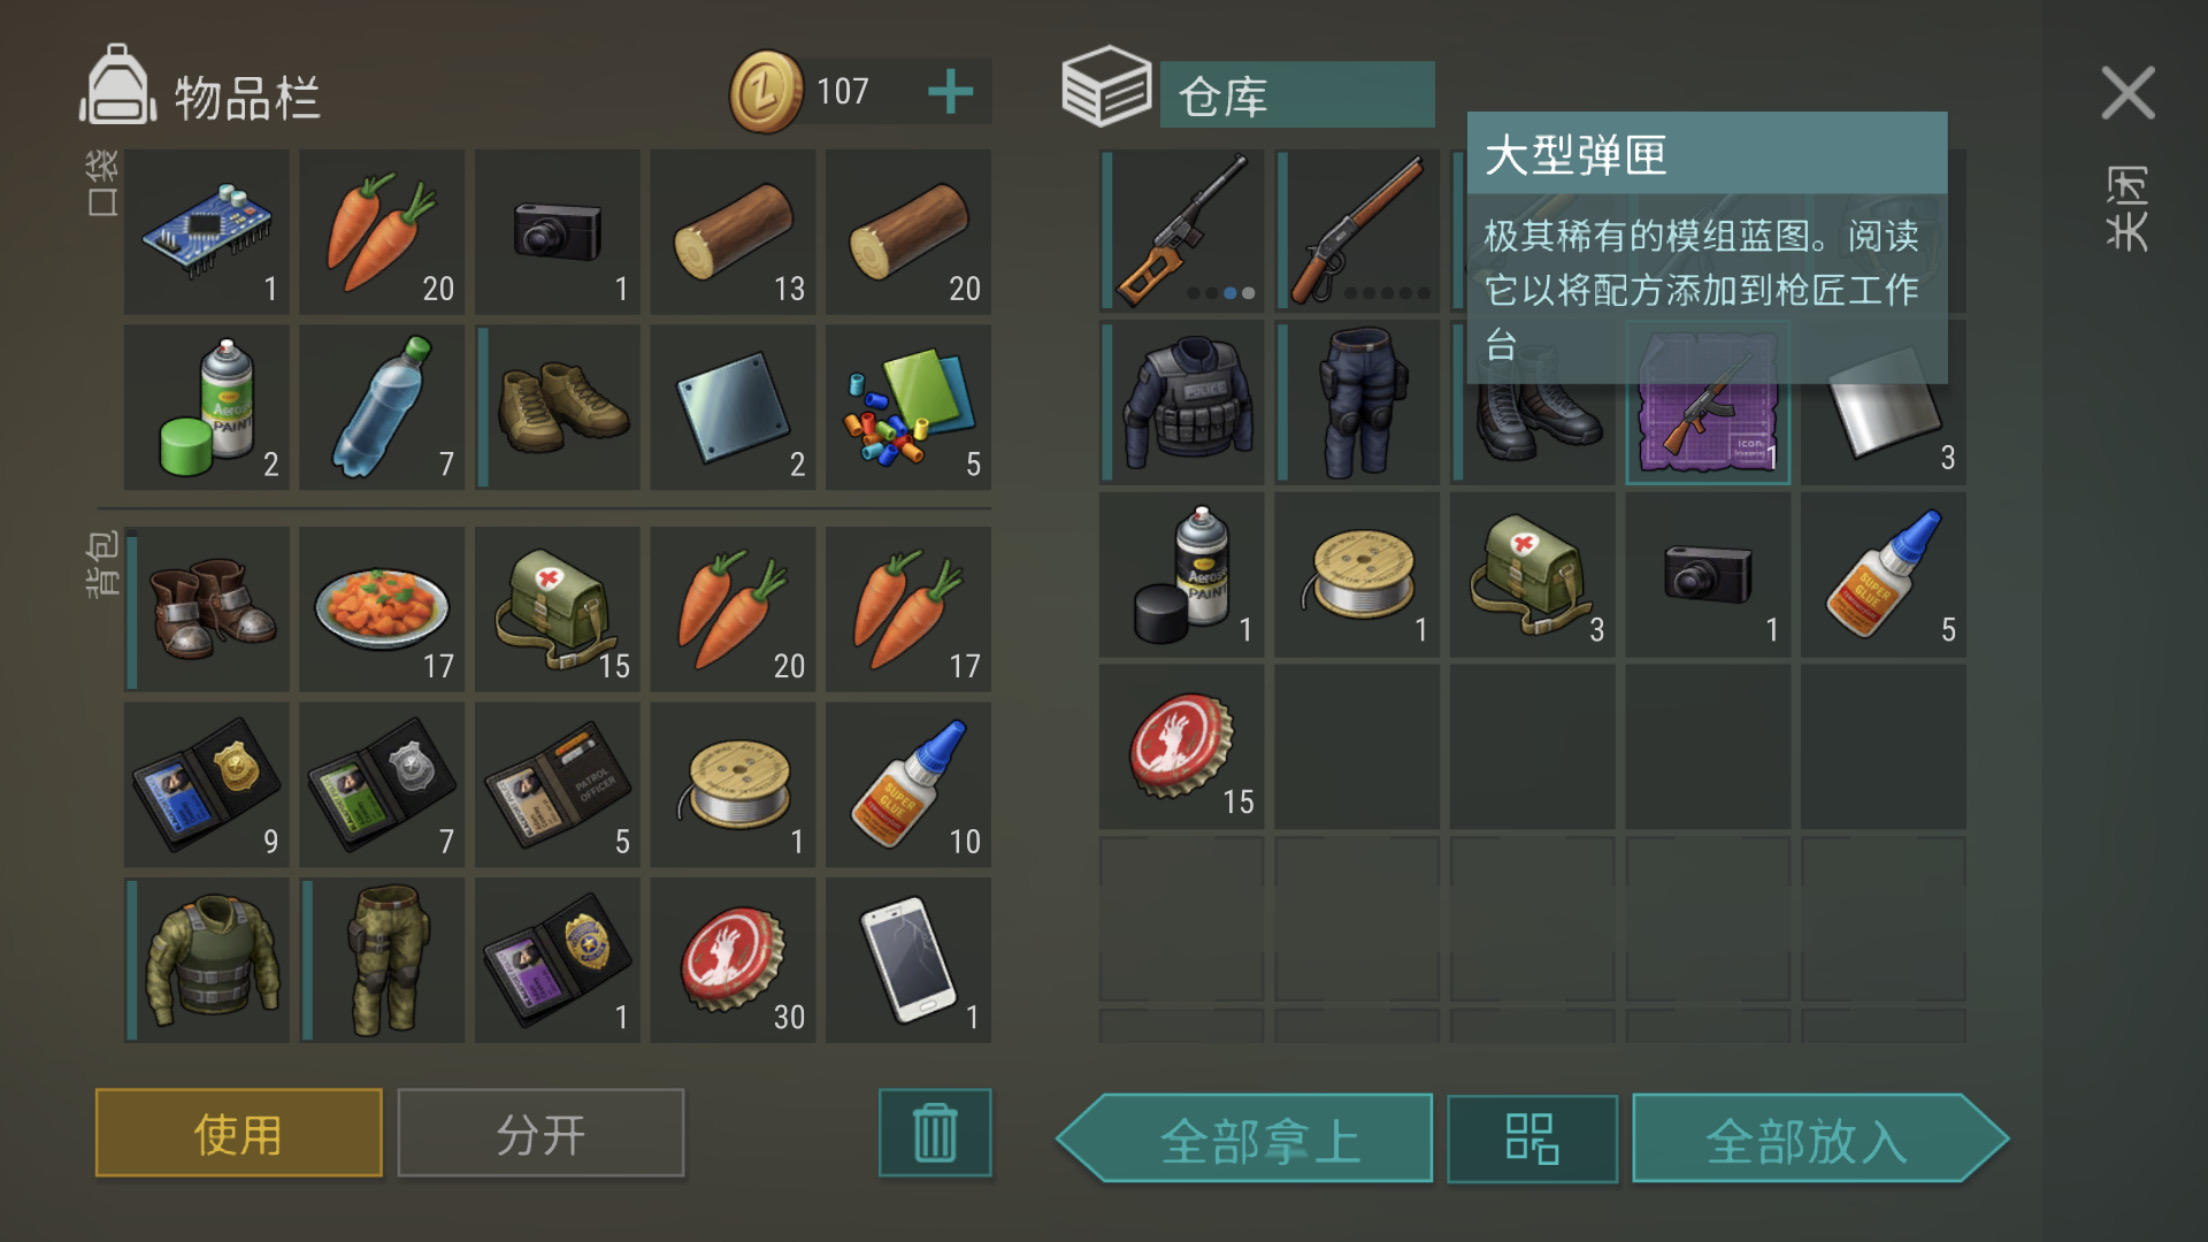Image resolution: width=2208 pixels, height=1242 pixels.
Task: Pick the stack of 15 bottle caps in storage
Action: click(1182, 747)
